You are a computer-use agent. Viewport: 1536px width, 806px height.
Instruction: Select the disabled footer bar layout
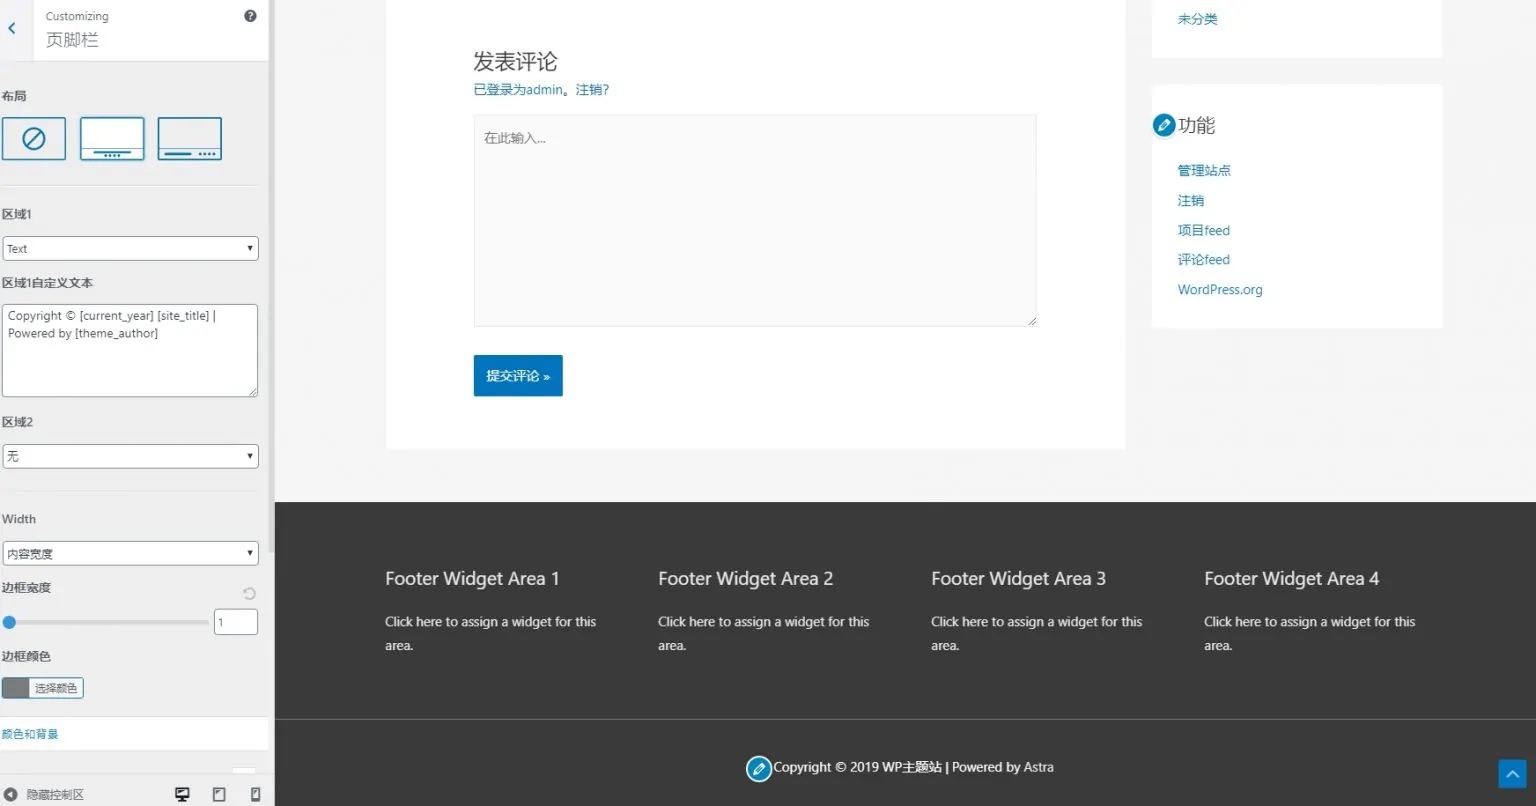[x=34, y=138]
